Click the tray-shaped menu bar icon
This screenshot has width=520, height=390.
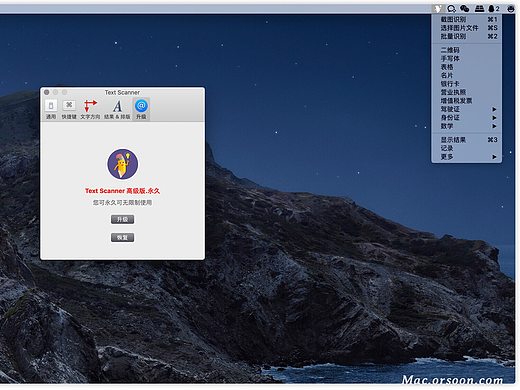[479, 9]
